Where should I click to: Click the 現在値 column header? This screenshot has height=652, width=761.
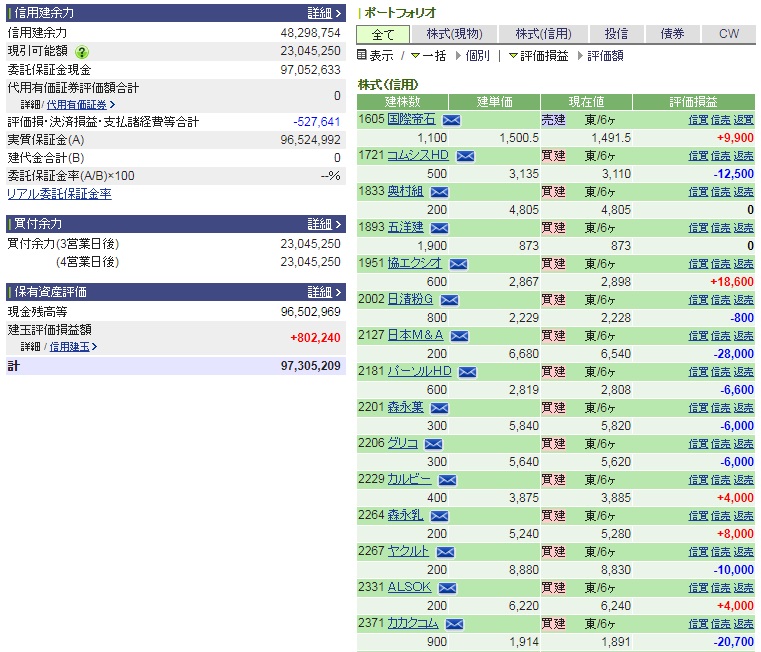click(x=586, y=102)
